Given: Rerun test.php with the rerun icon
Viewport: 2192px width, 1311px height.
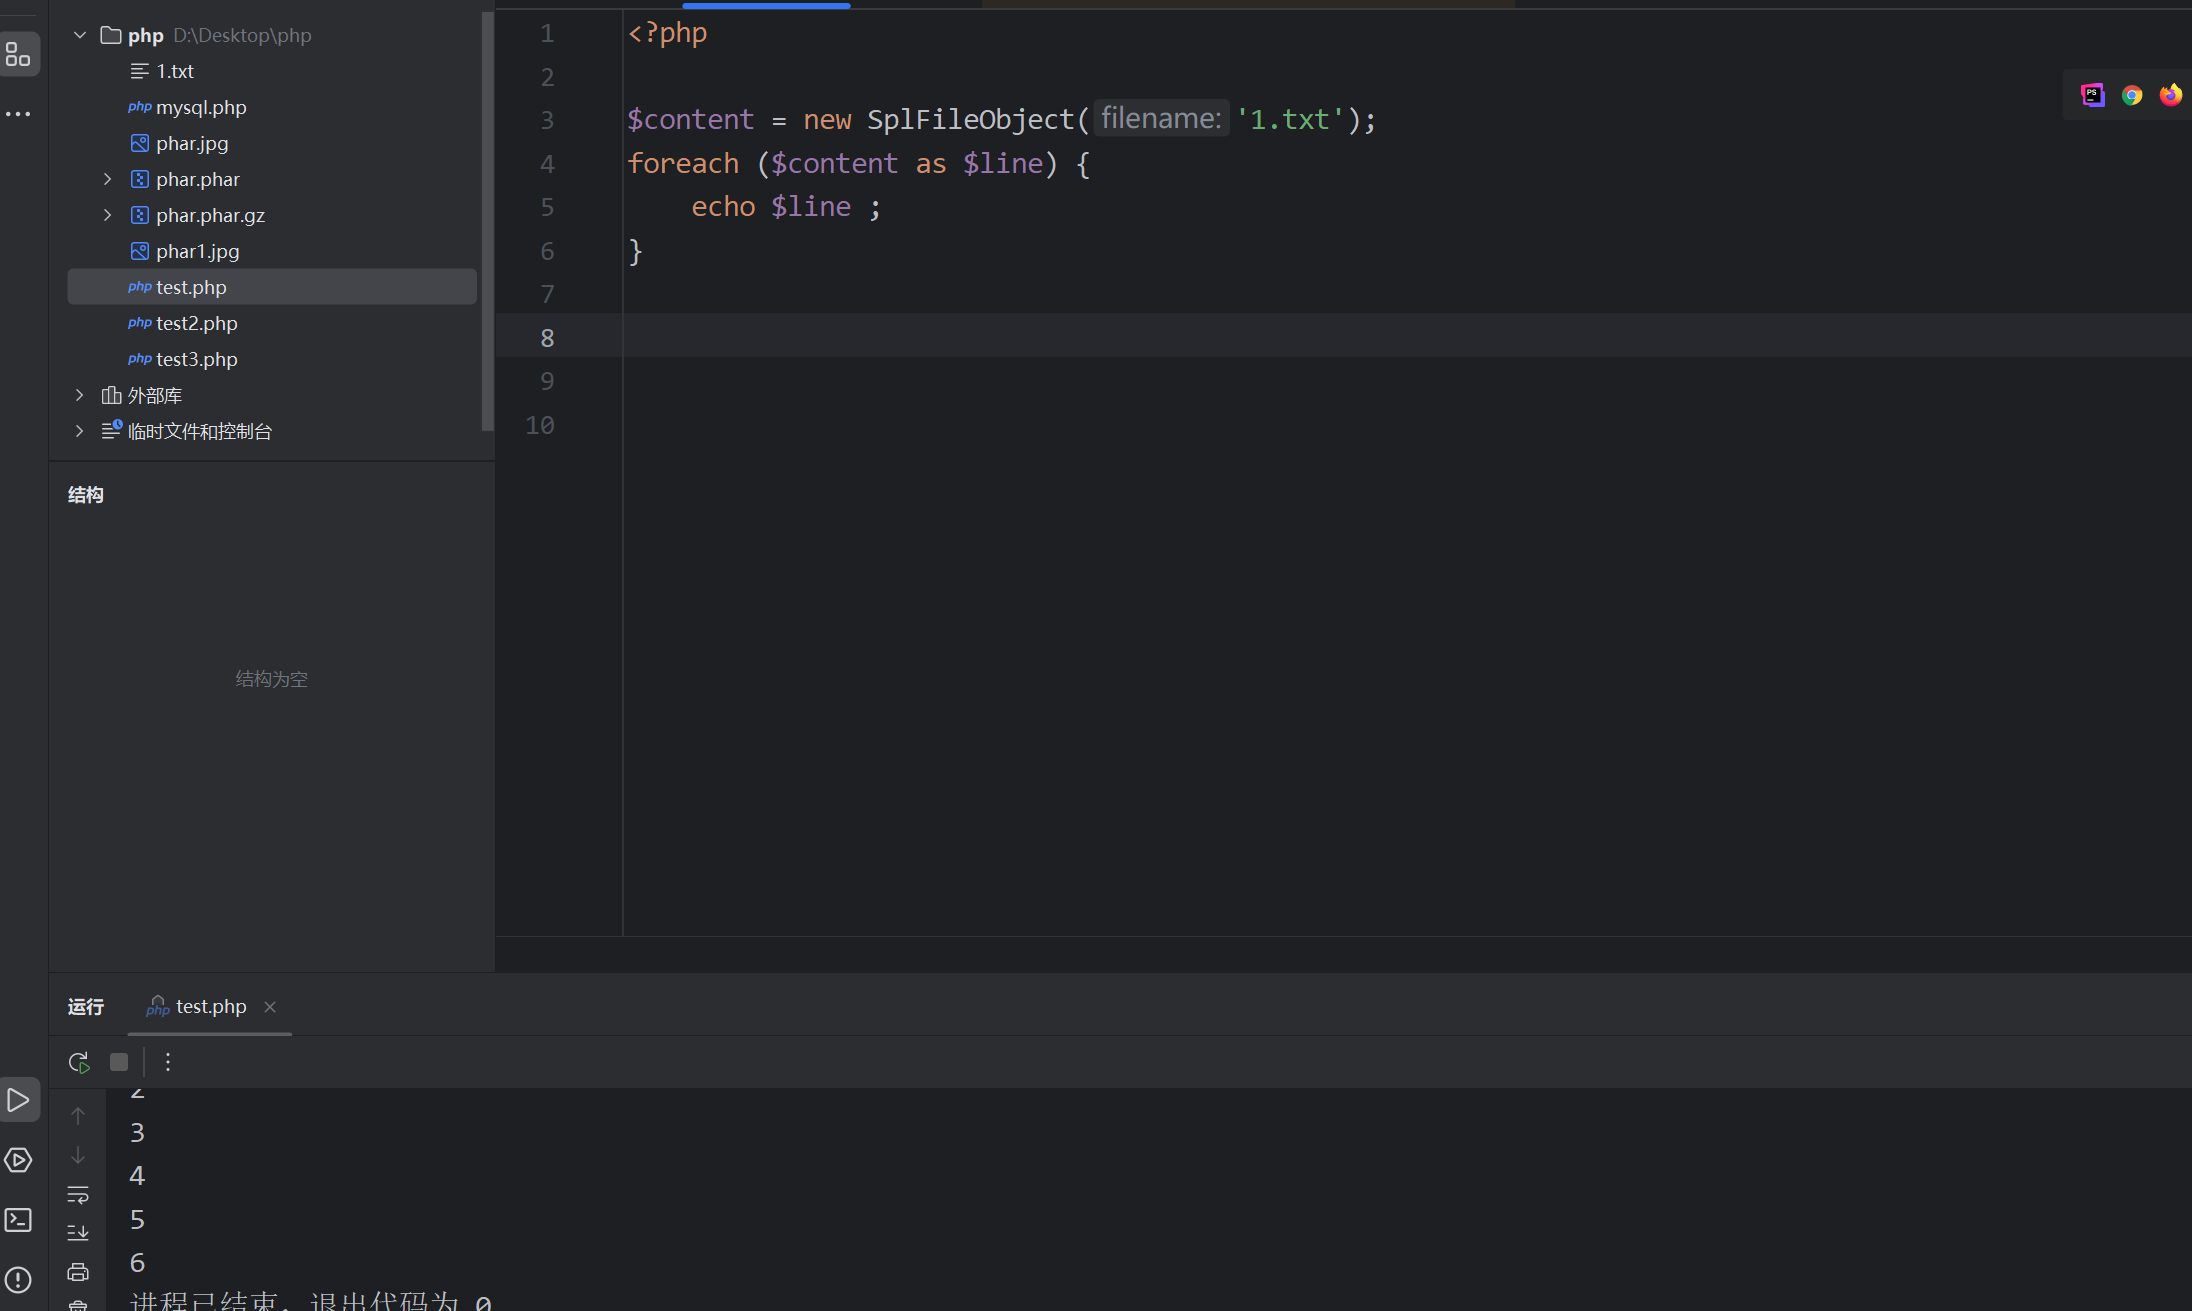Looking at the screenshot, I should point(78,1062).
